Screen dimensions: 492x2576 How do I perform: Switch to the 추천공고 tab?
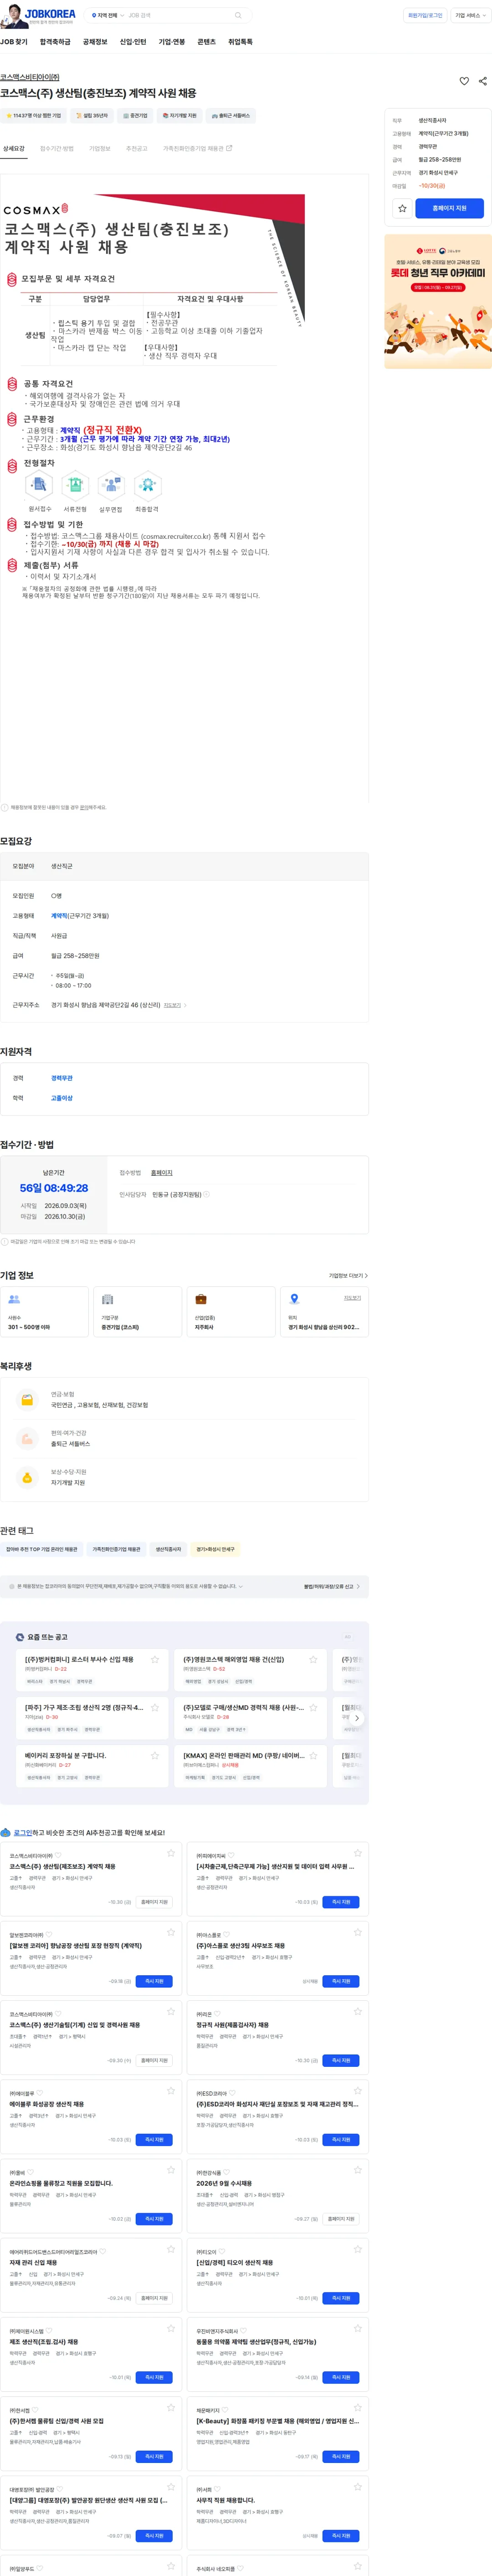(137, 148)
